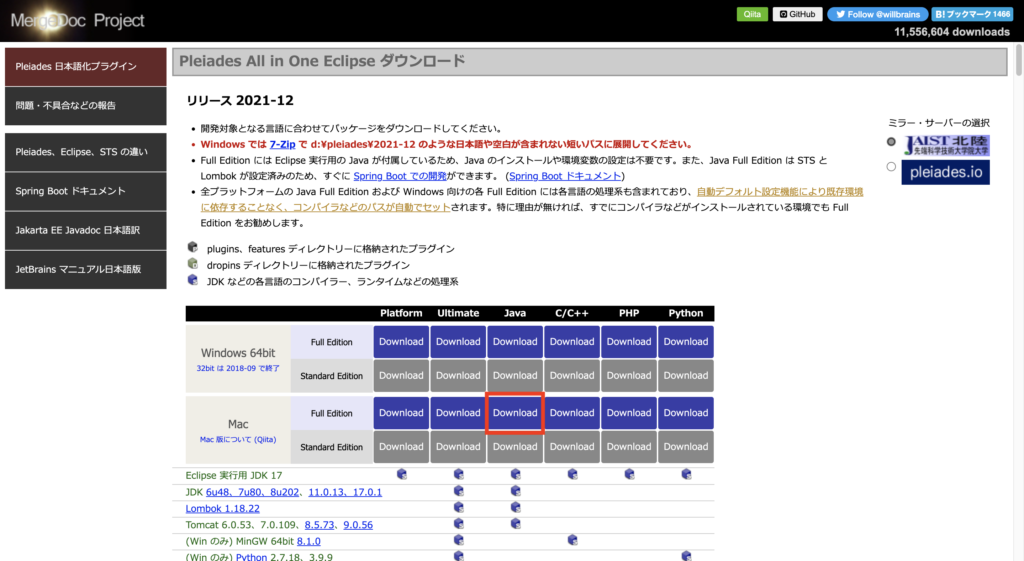Screen dimensions: 1024x561
Task: Click the pleiades.io mirror logo
Action: click(x=946, y=172)
